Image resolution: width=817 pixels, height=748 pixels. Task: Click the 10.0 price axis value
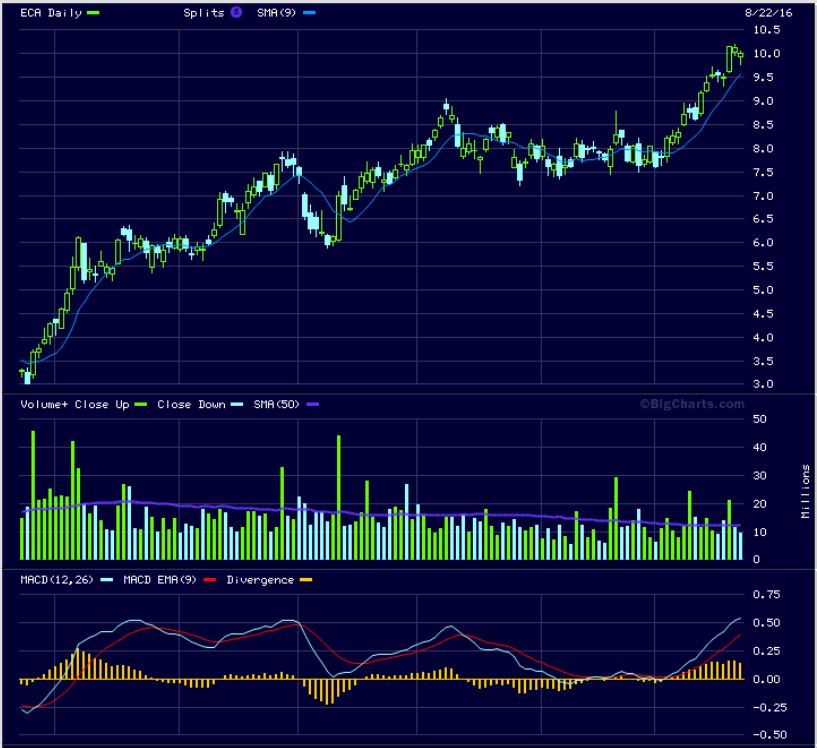coord(766,54)
